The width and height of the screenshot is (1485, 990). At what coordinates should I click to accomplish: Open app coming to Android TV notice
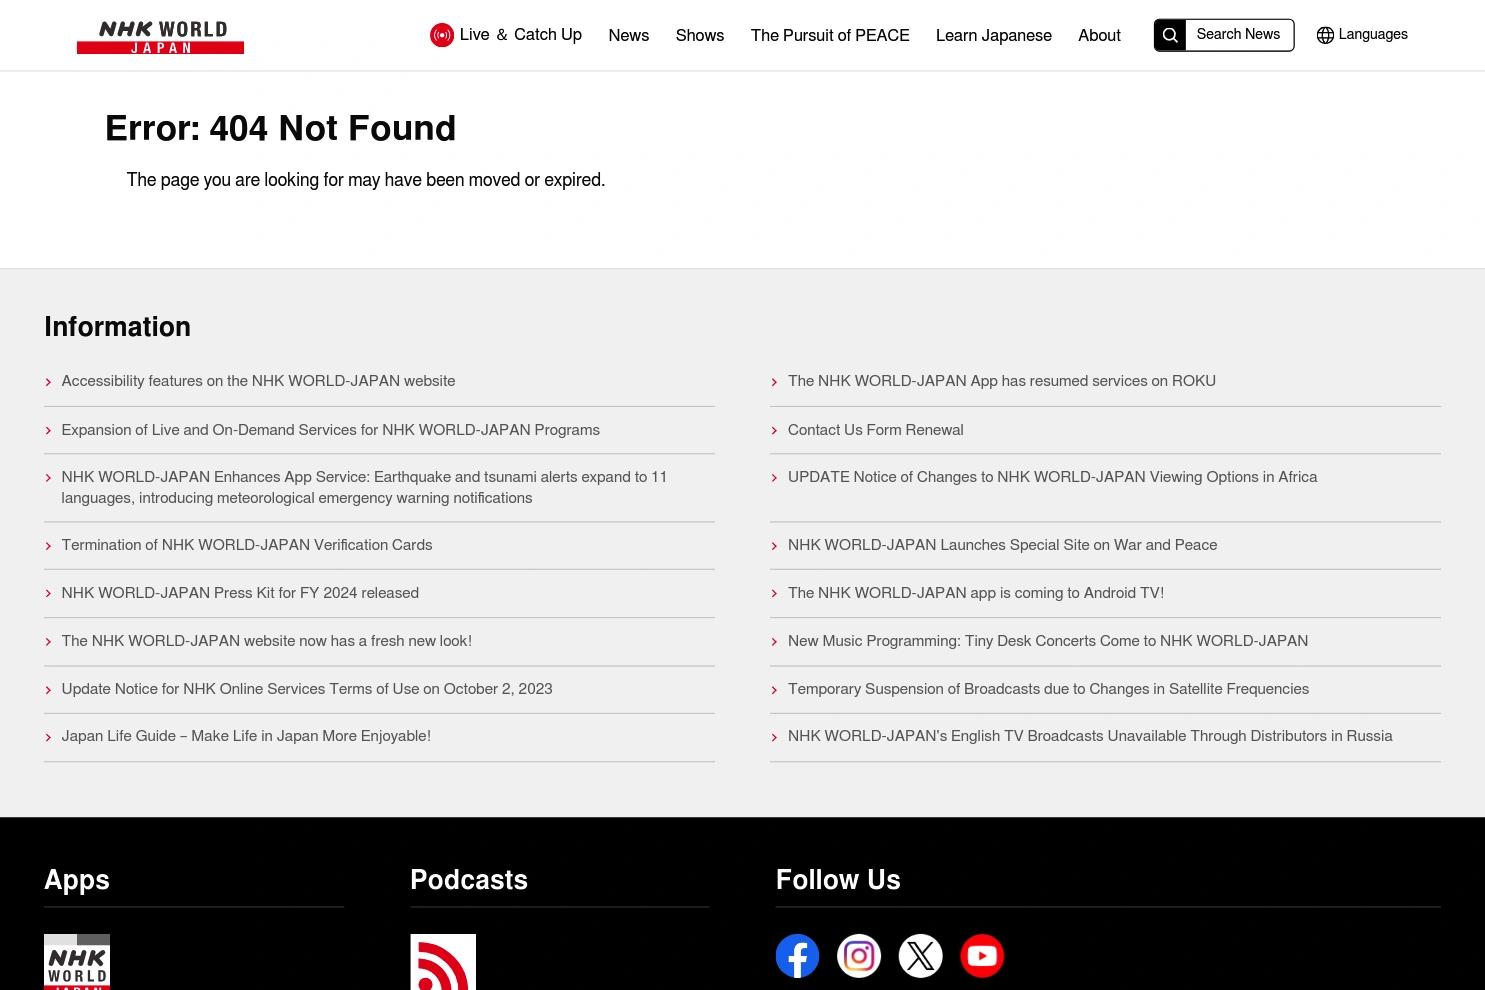976,593
